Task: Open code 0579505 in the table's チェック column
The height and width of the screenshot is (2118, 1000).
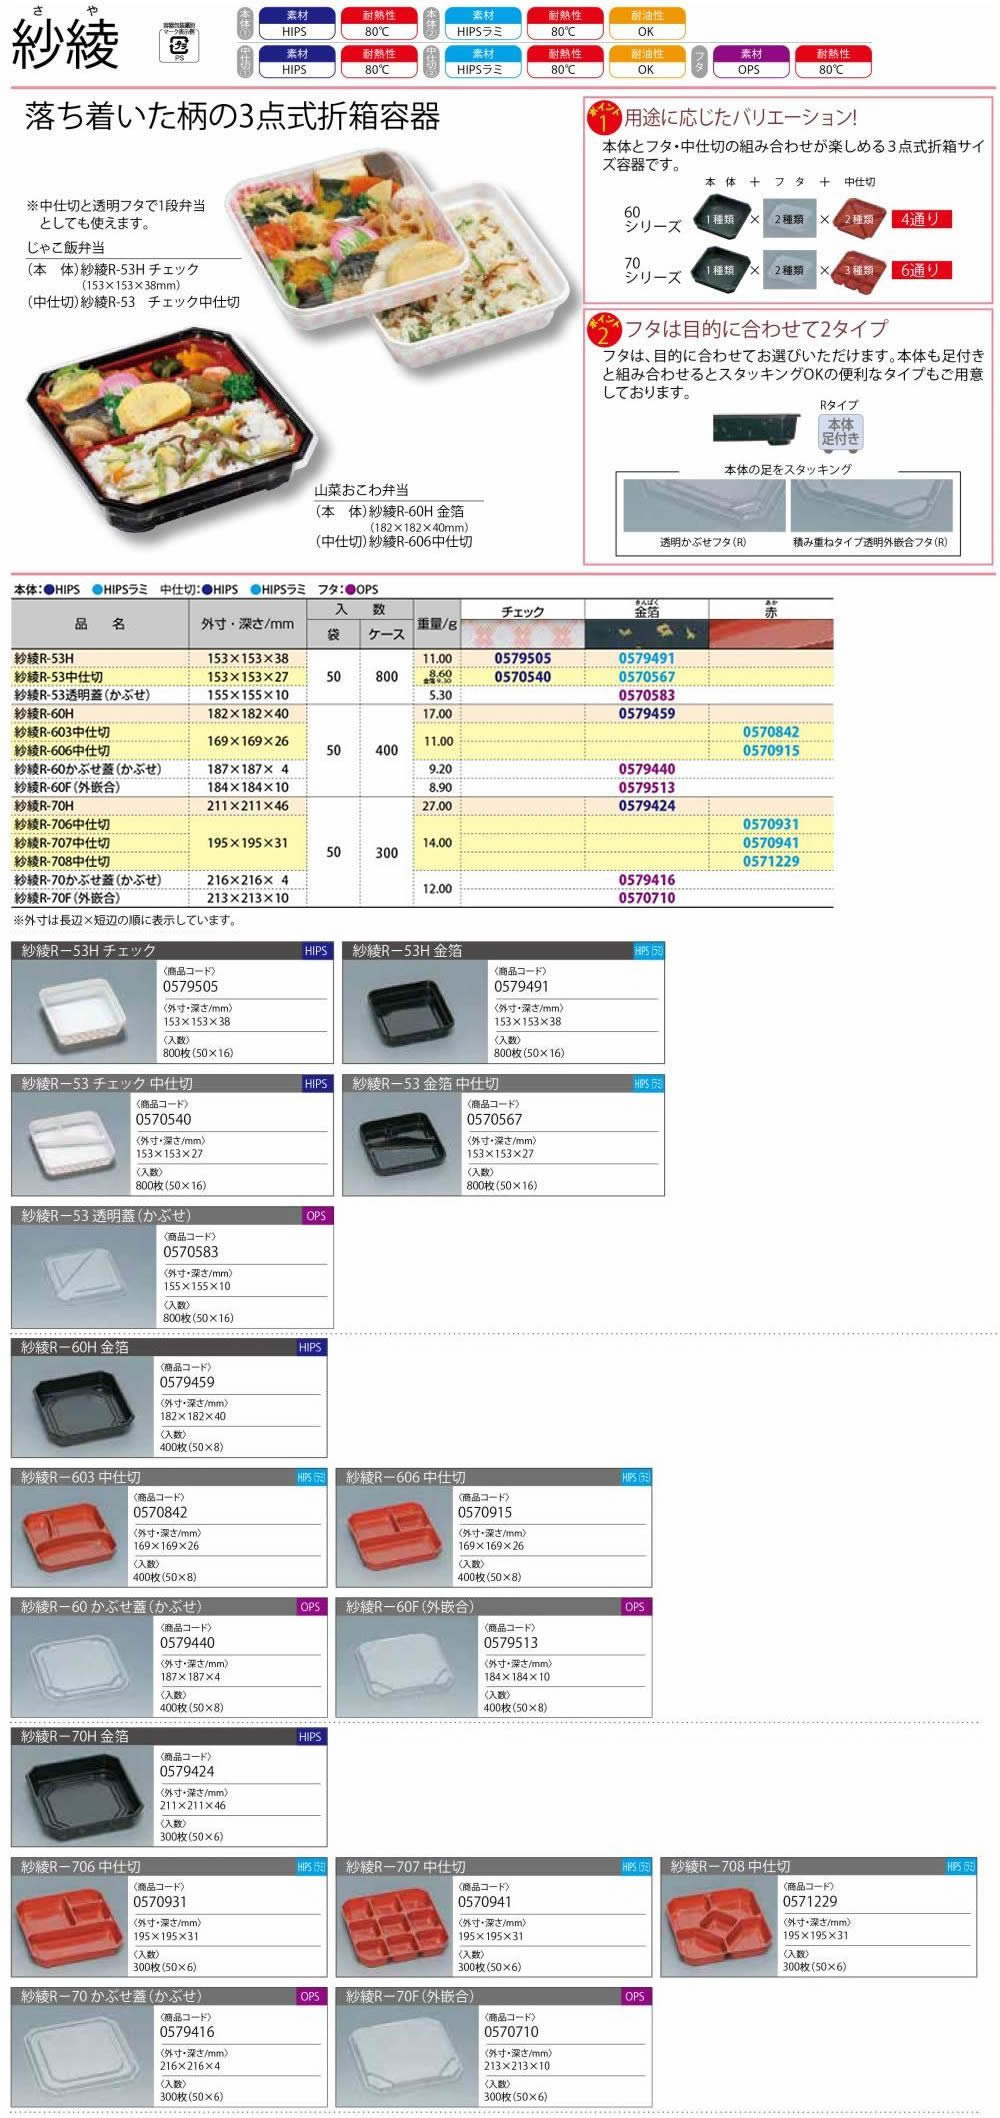Action: tap(522, 658)
